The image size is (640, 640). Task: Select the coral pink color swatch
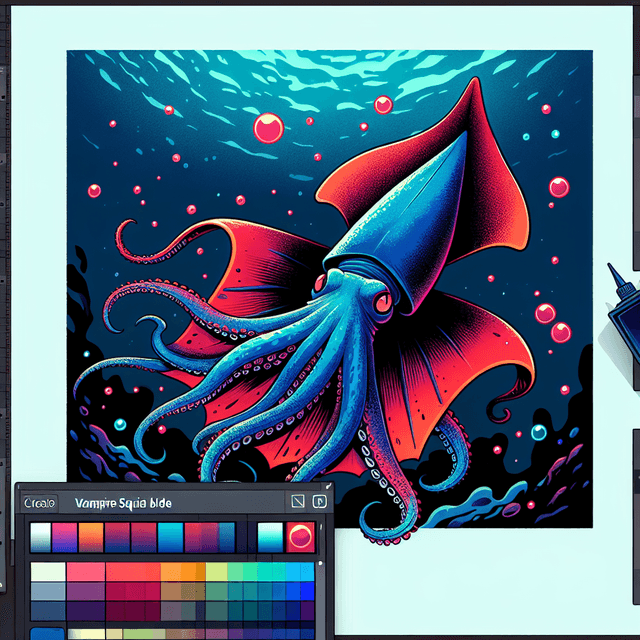[x=86, y=571]
